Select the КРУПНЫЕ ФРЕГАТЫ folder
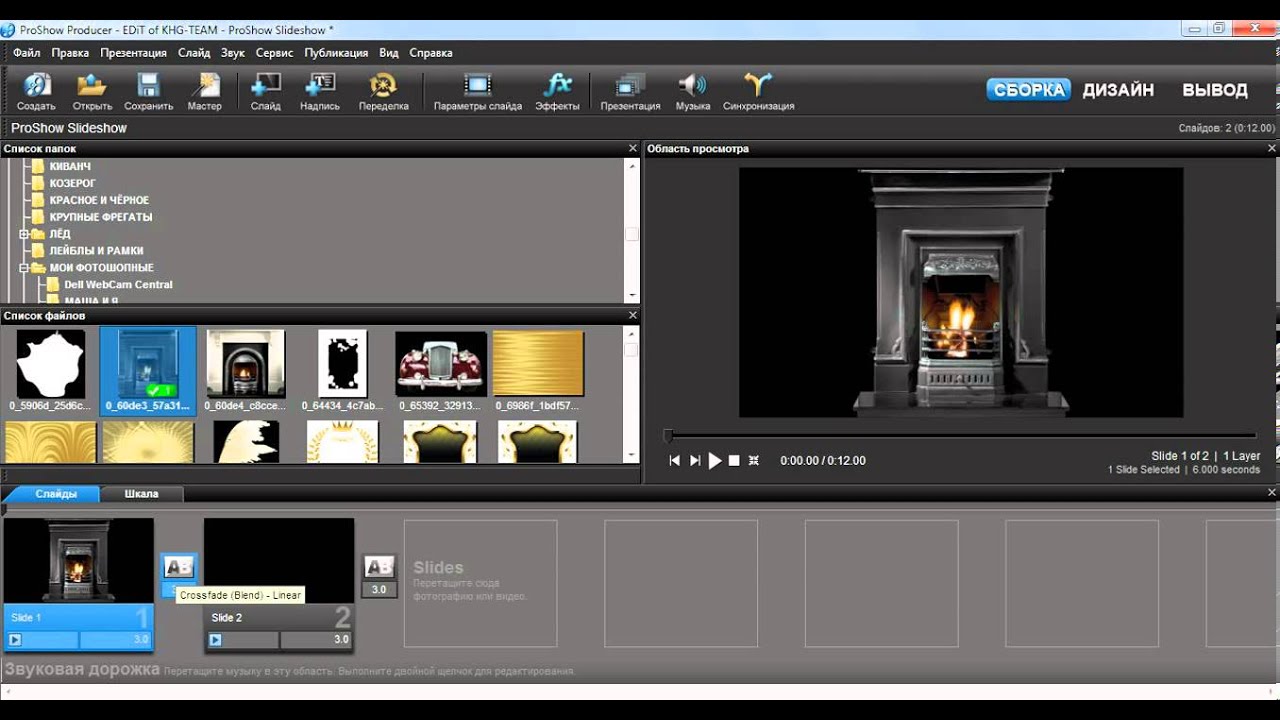The height and width of the screenshot is (720, 1280). tap(100, 217)
